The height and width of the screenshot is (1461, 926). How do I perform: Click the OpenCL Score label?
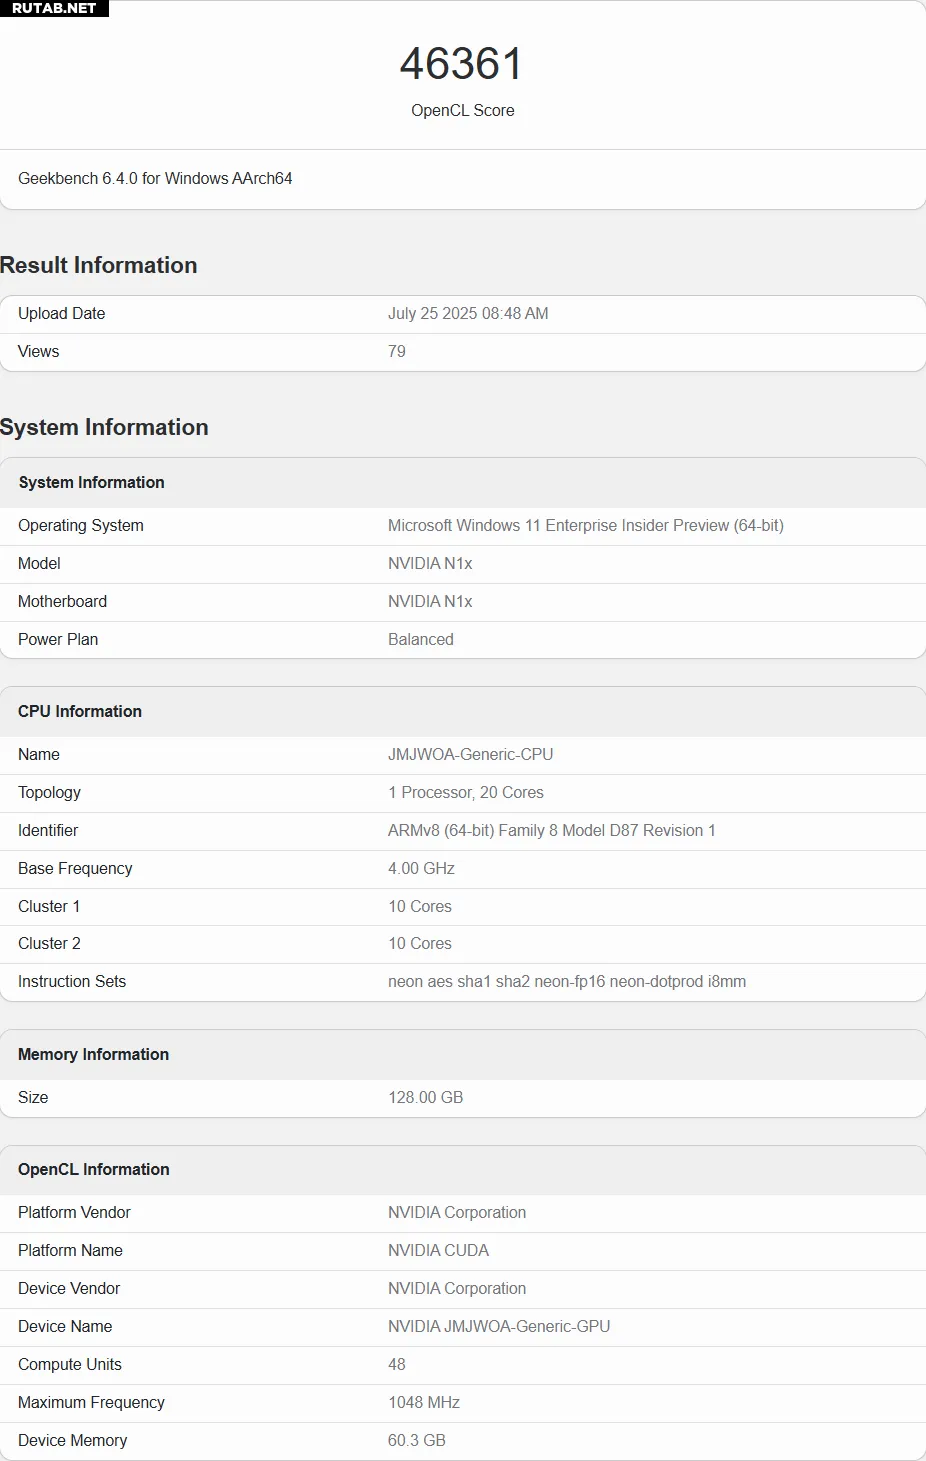click(463, 111)
